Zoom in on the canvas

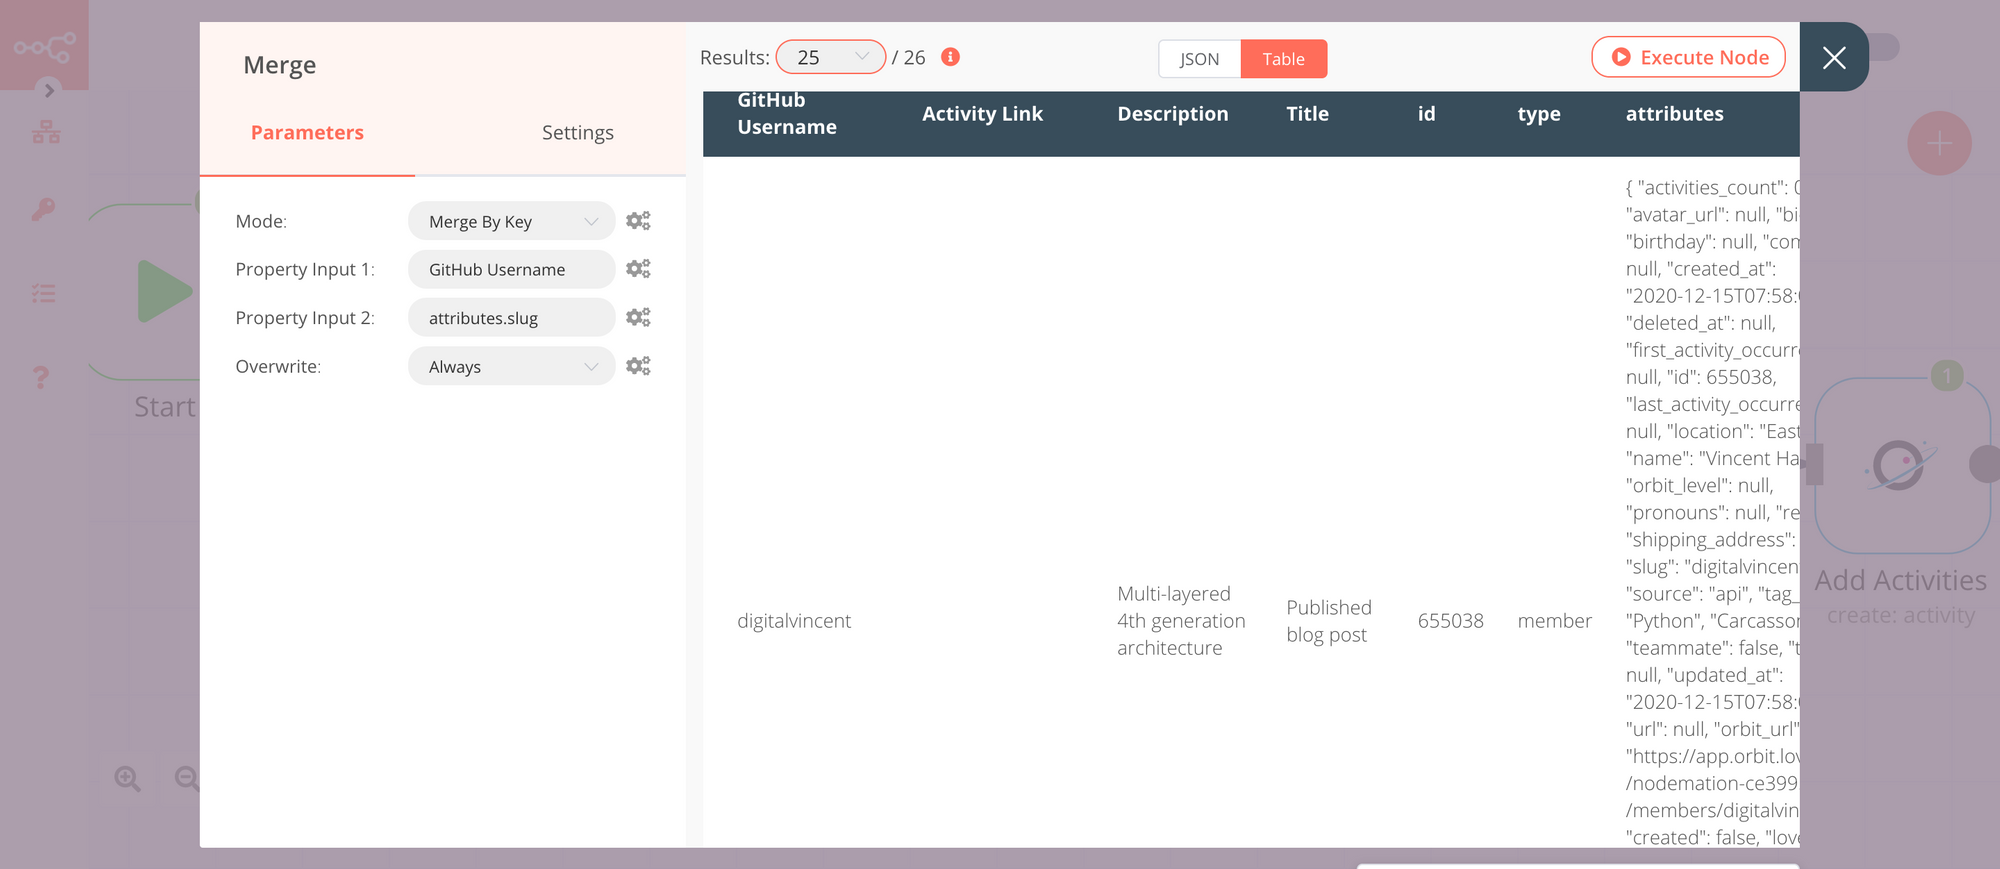128,778
